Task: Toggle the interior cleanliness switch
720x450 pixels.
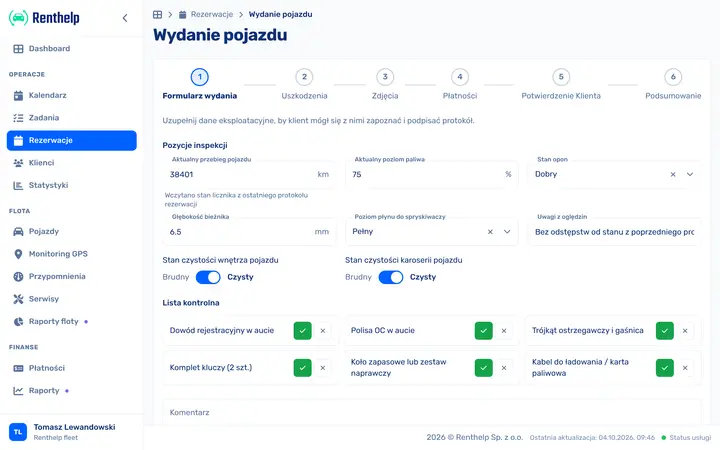Action: 208,277
